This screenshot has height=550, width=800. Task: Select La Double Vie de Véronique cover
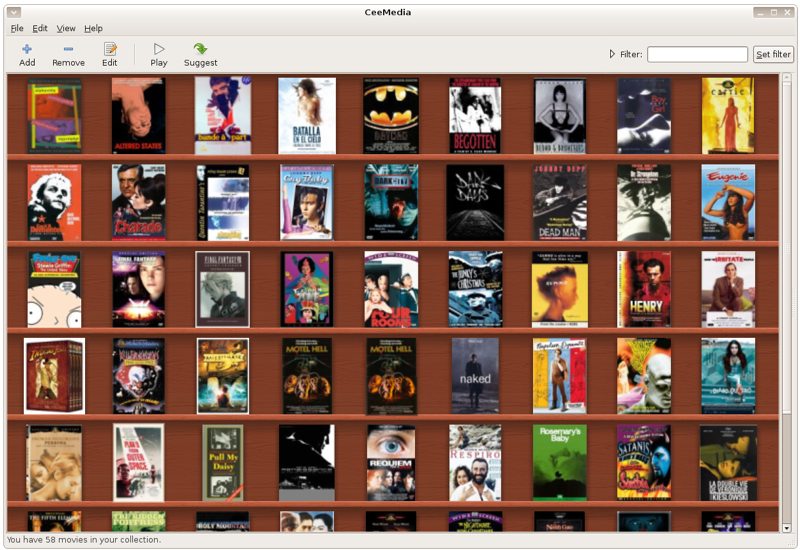728,462
